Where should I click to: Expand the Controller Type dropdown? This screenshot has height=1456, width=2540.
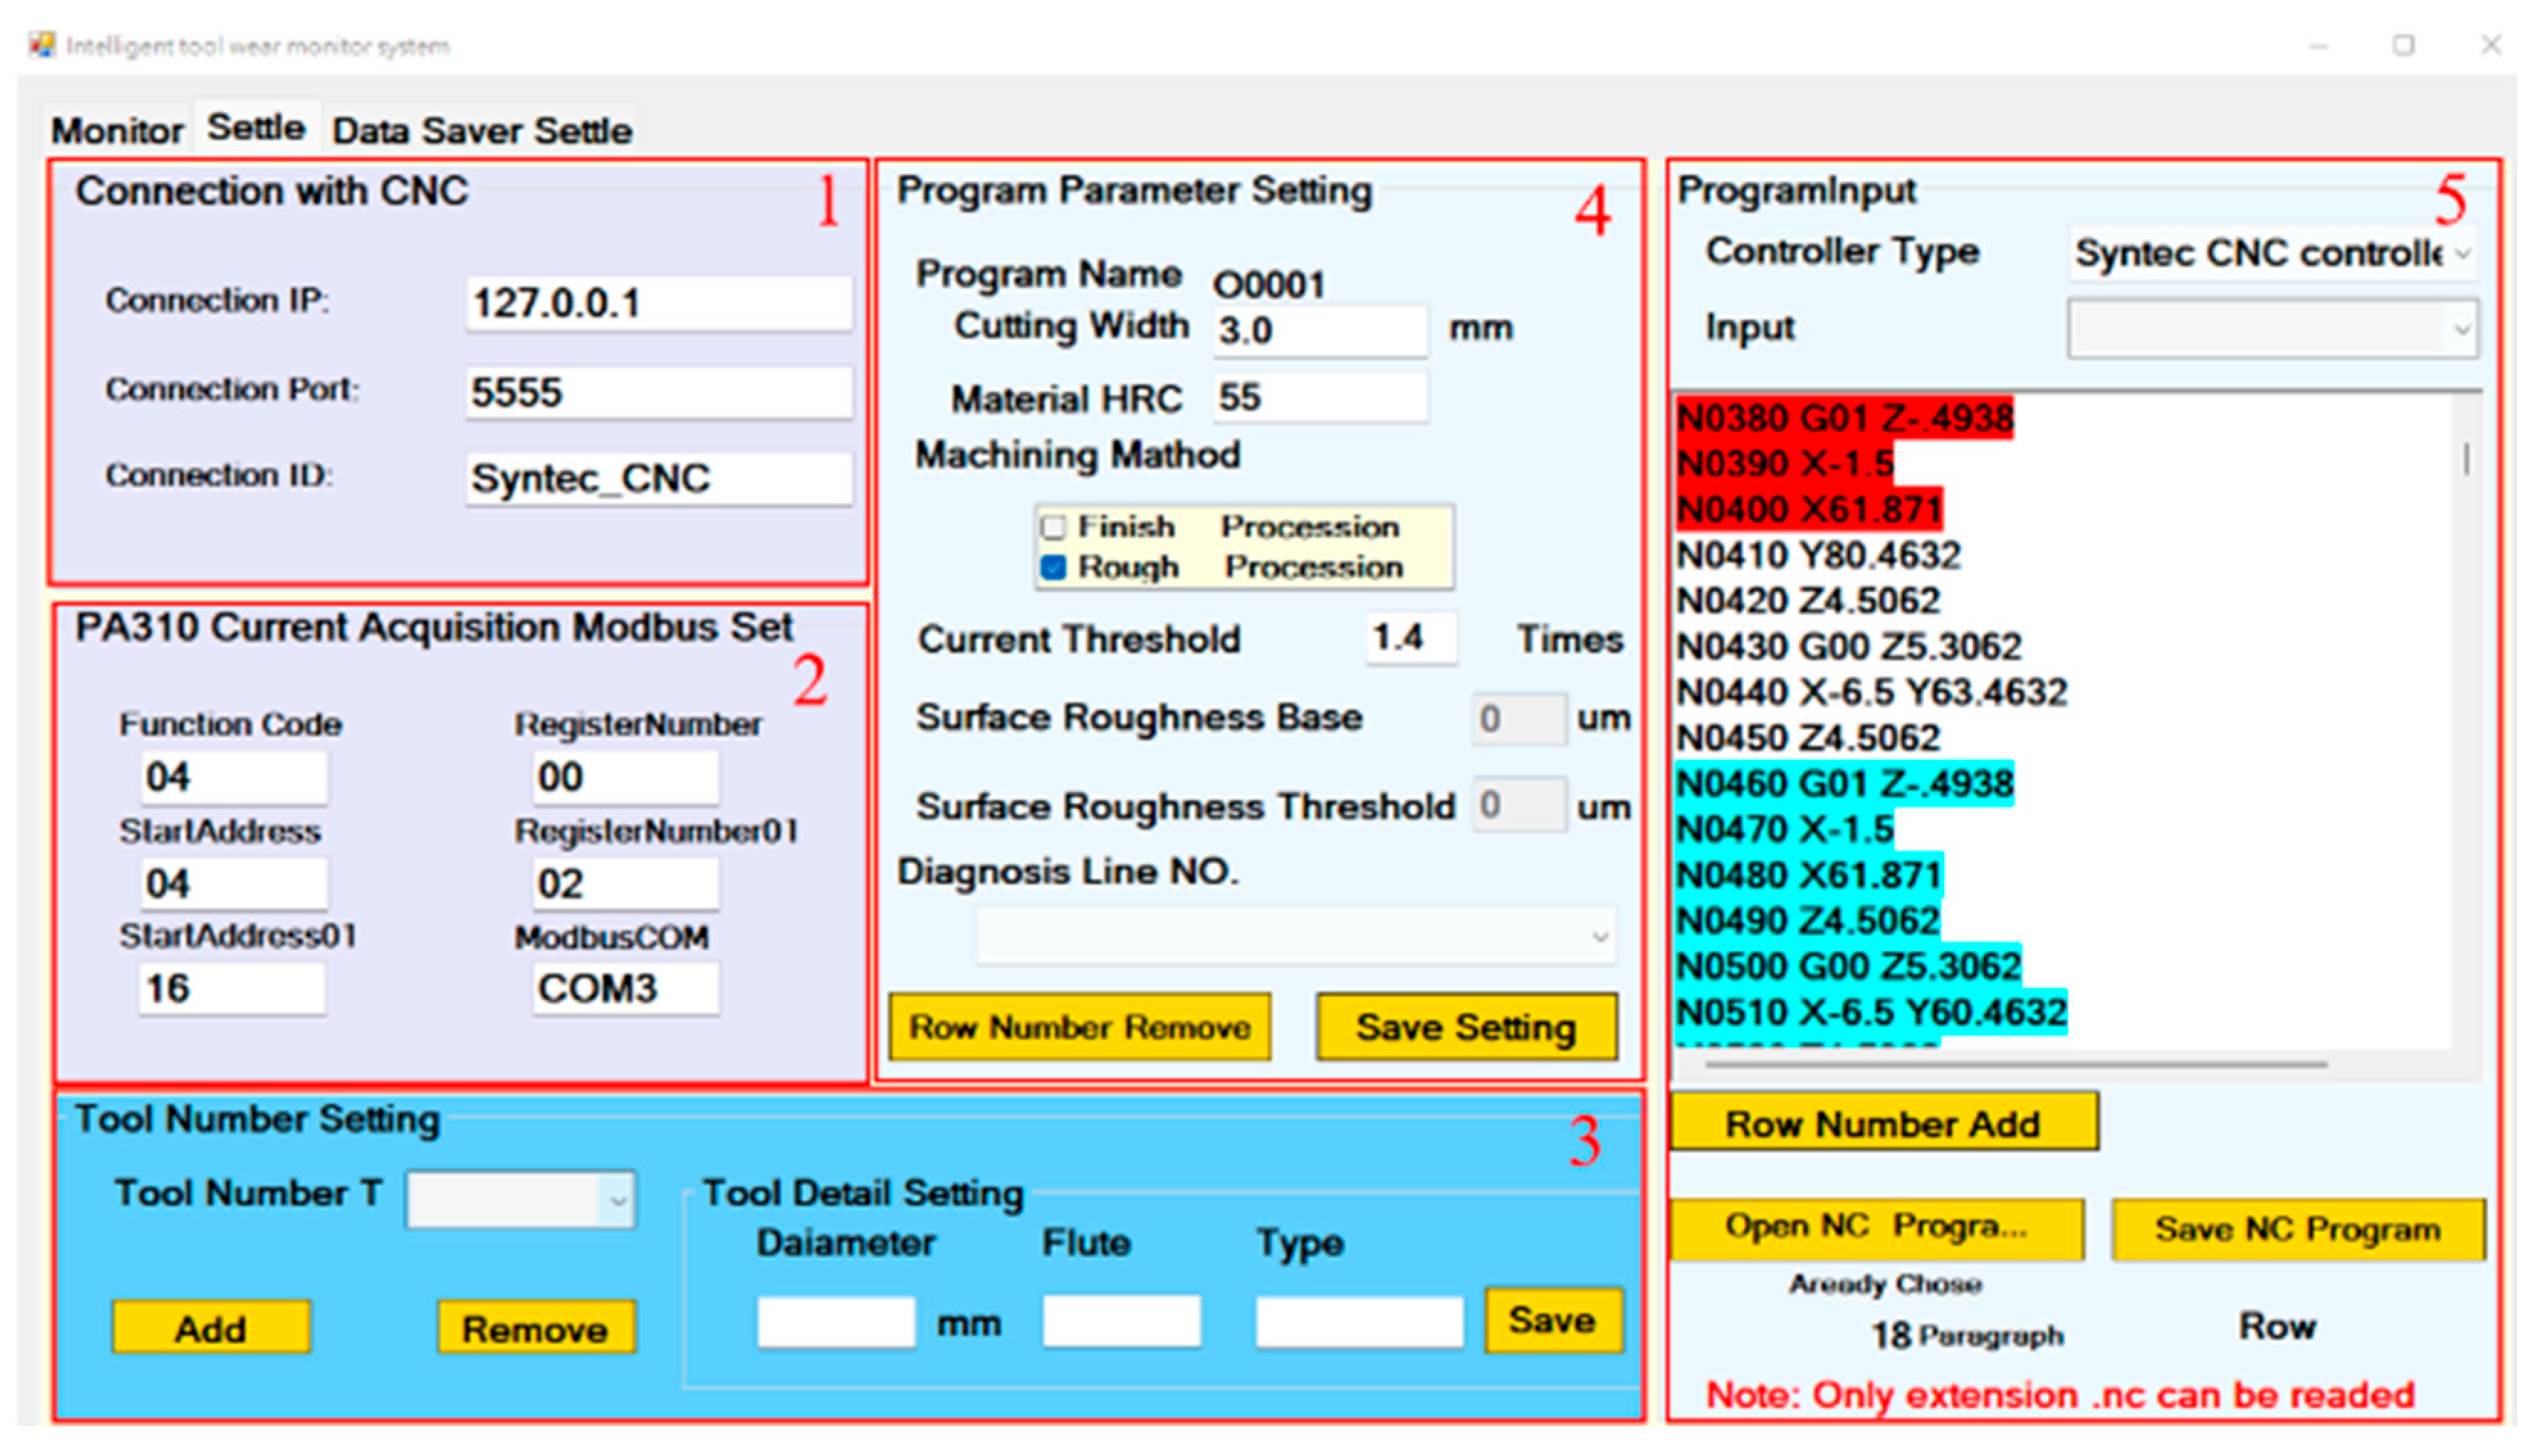[2462, 254]
